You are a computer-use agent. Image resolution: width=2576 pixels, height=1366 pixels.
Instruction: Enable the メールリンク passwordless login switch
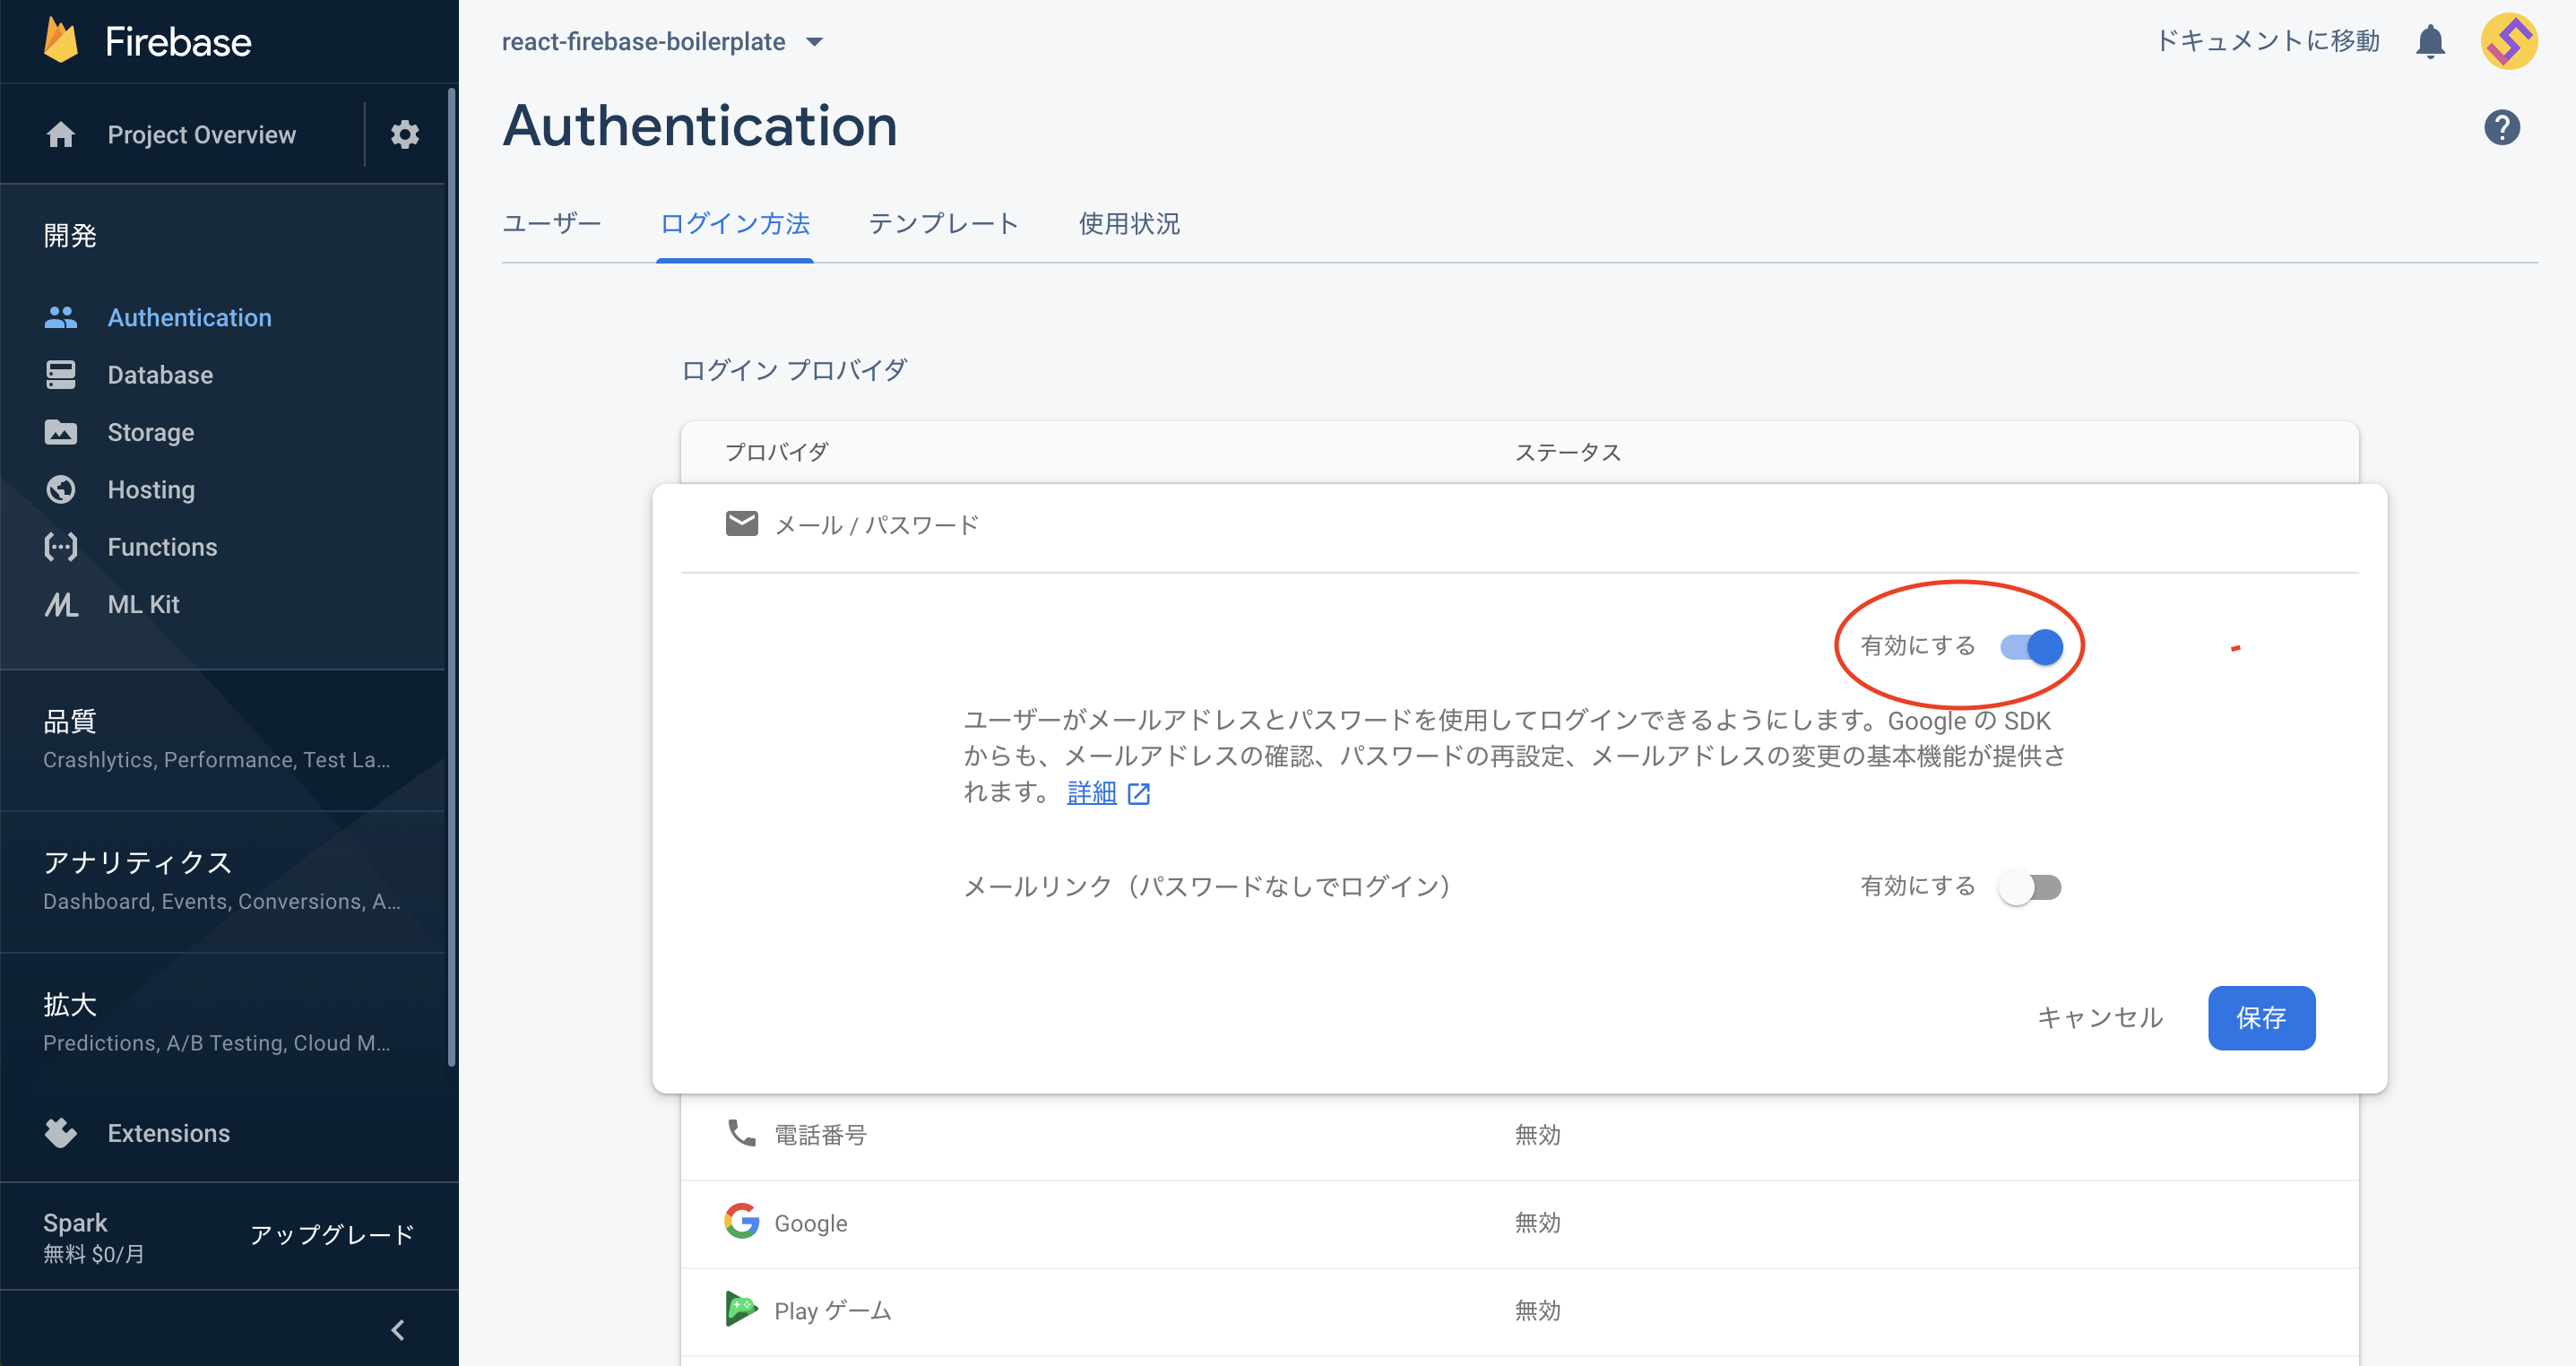(2030, 887)
